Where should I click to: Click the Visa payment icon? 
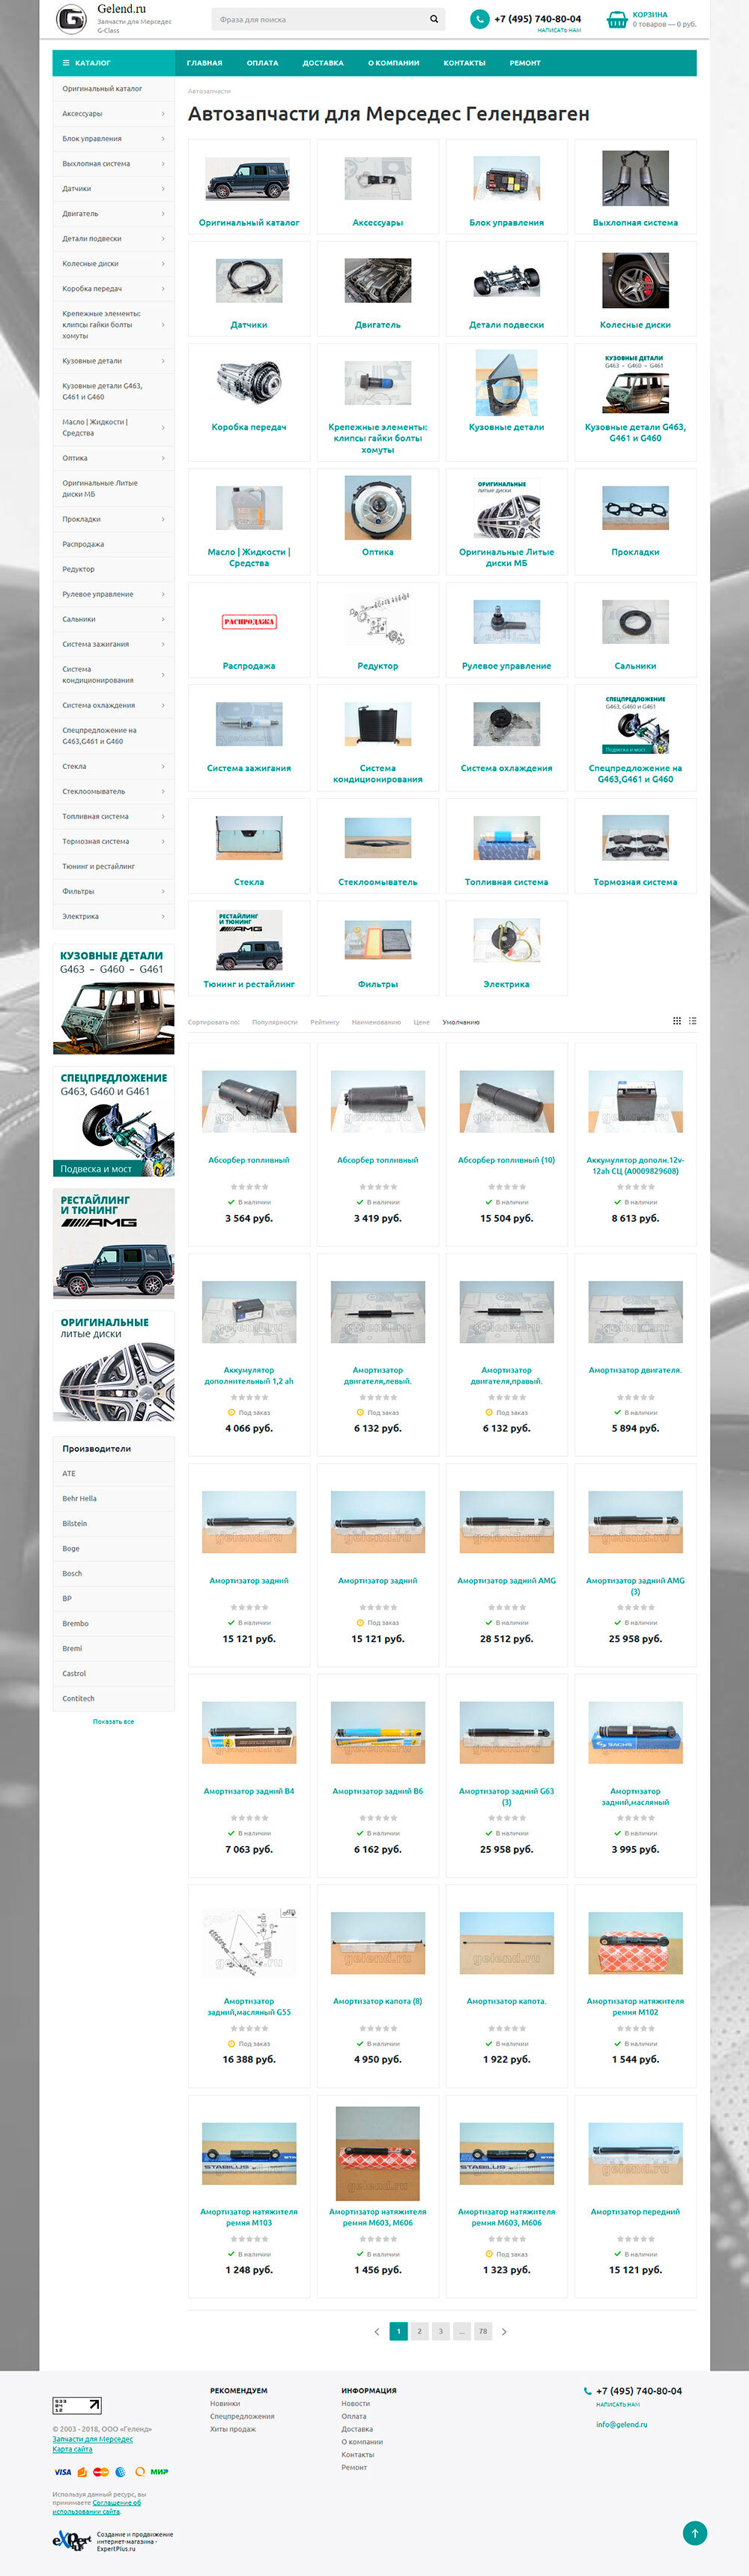[x=62, y=2471]
